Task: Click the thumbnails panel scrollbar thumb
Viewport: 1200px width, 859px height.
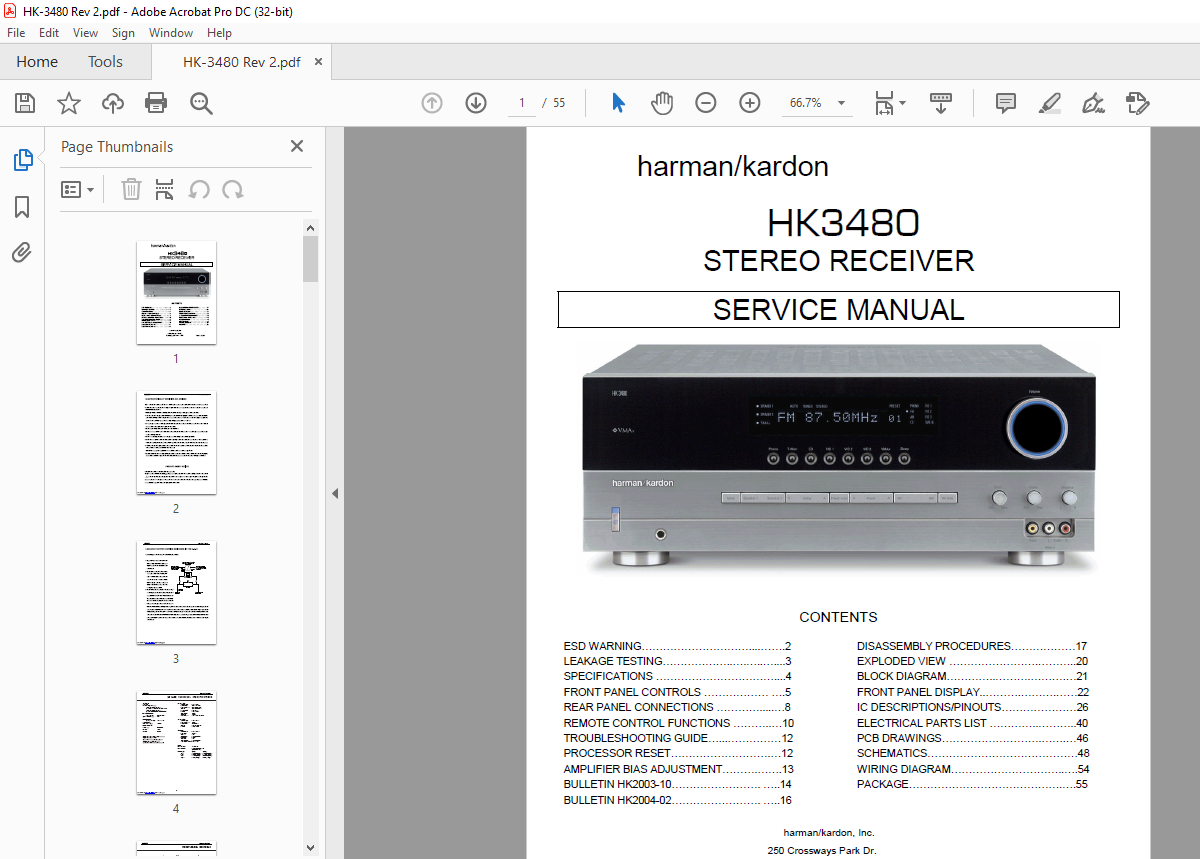Action: pyautogui.click(x=311, y=259)
